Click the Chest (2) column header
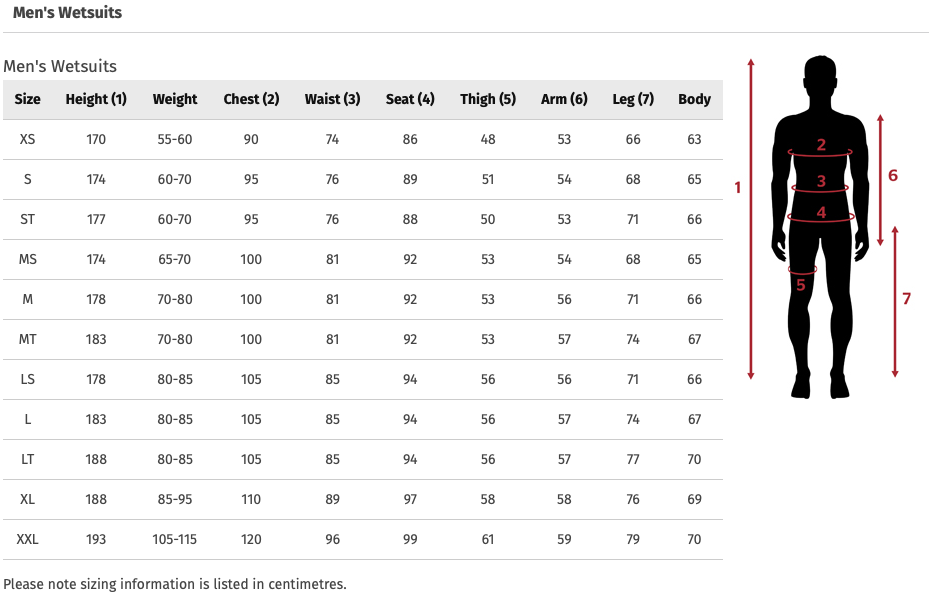929x613 pixels. coord(251,99)
